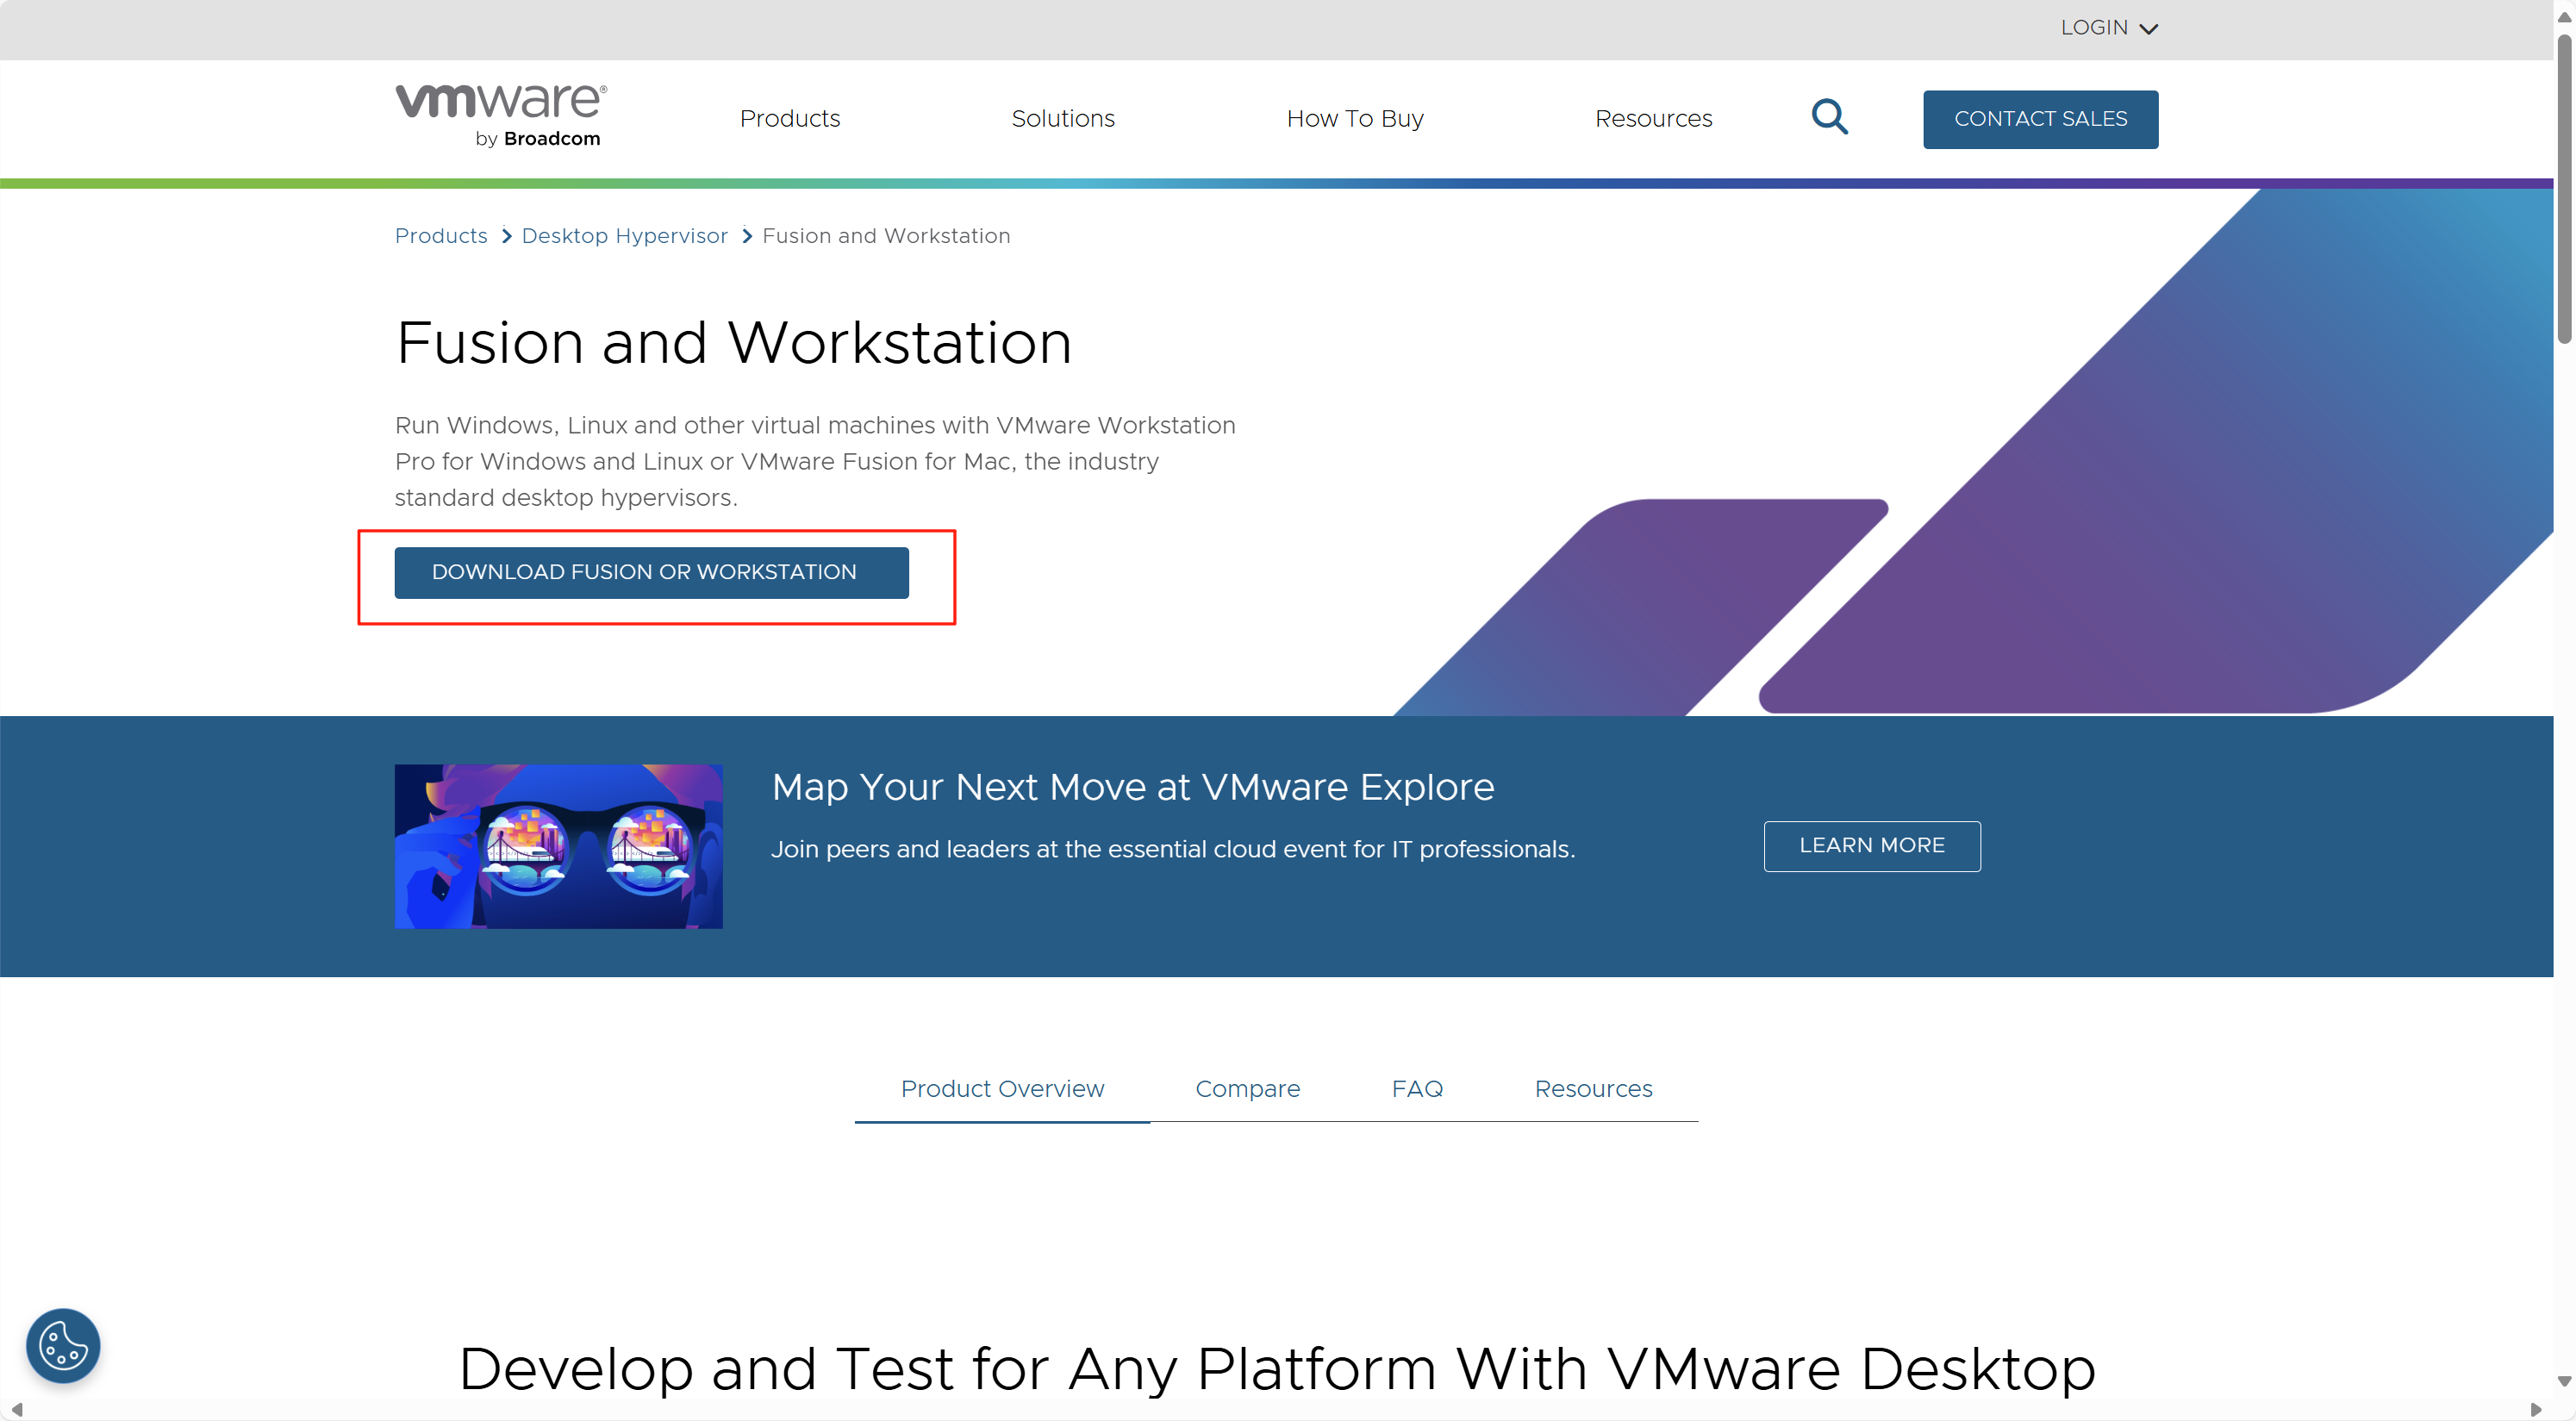Open cookie settings icon
The height and width of the screenshot is (1421, 2576).
[63, 1345]
